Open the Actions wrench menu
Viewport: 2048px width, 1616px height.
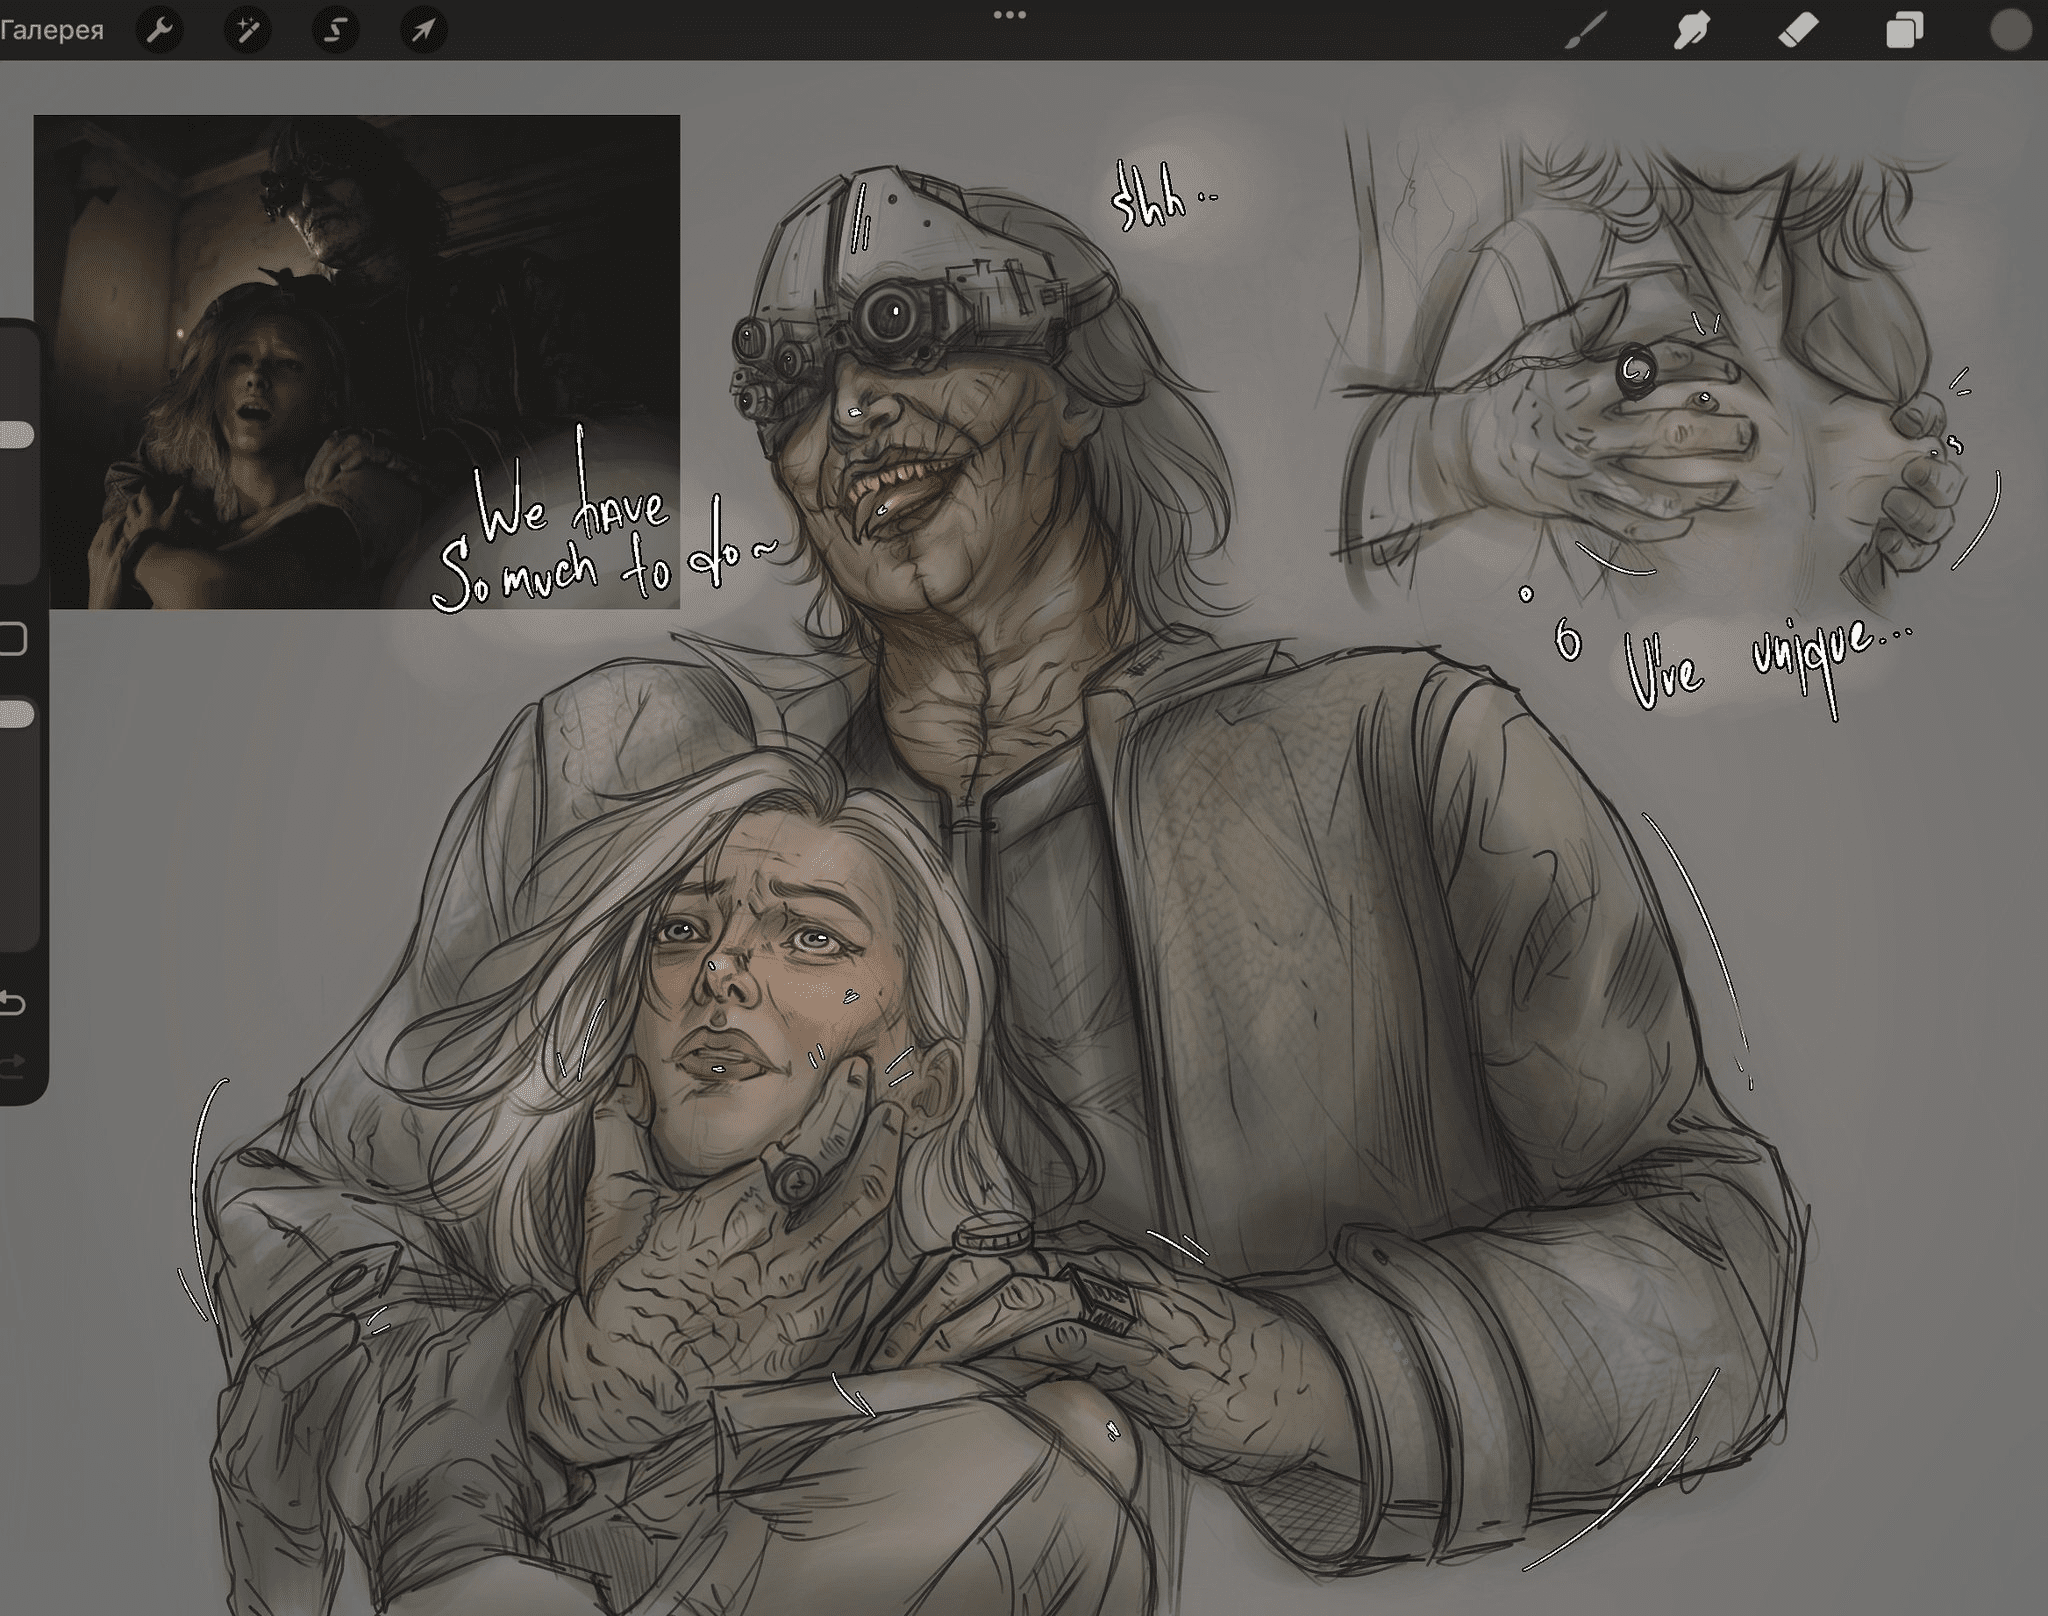click(x=160, y=31)
